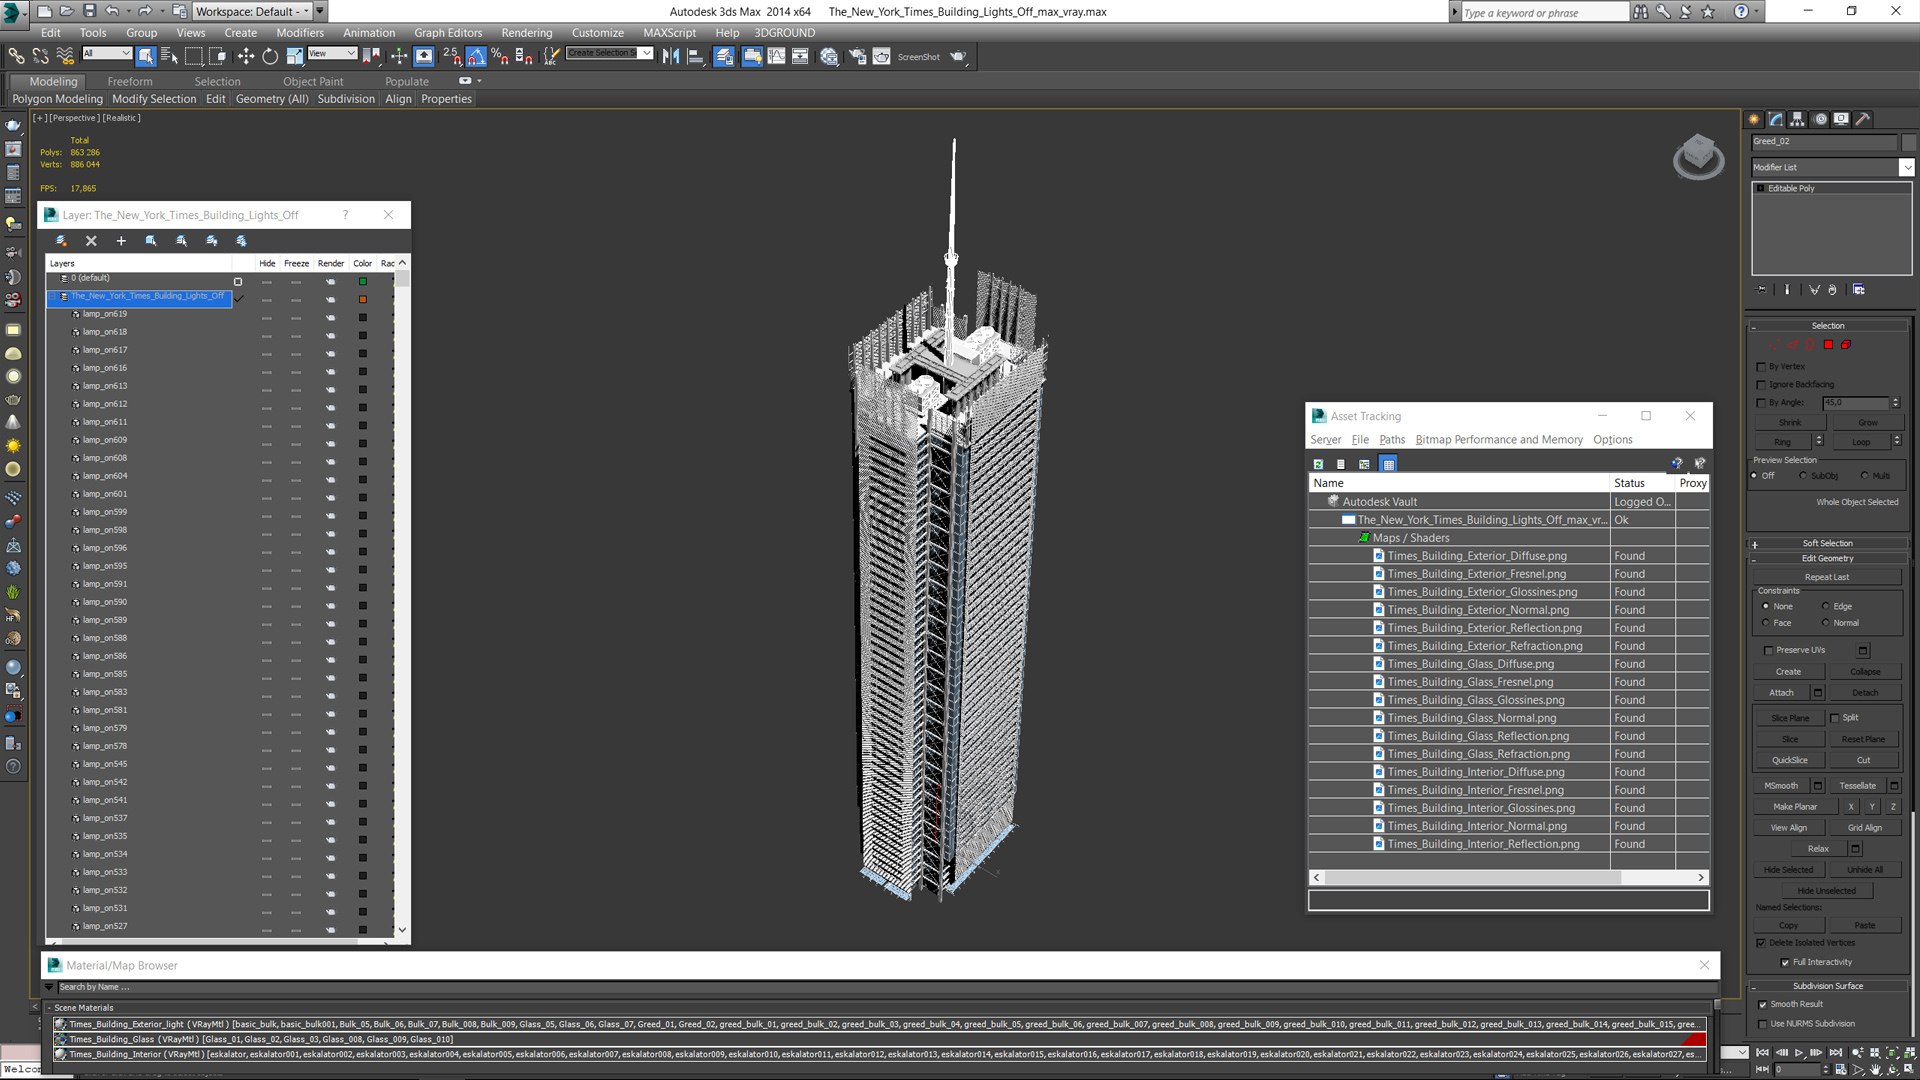
Task: Activate the Rotate transform tool
Action: [x=270, y=57]
